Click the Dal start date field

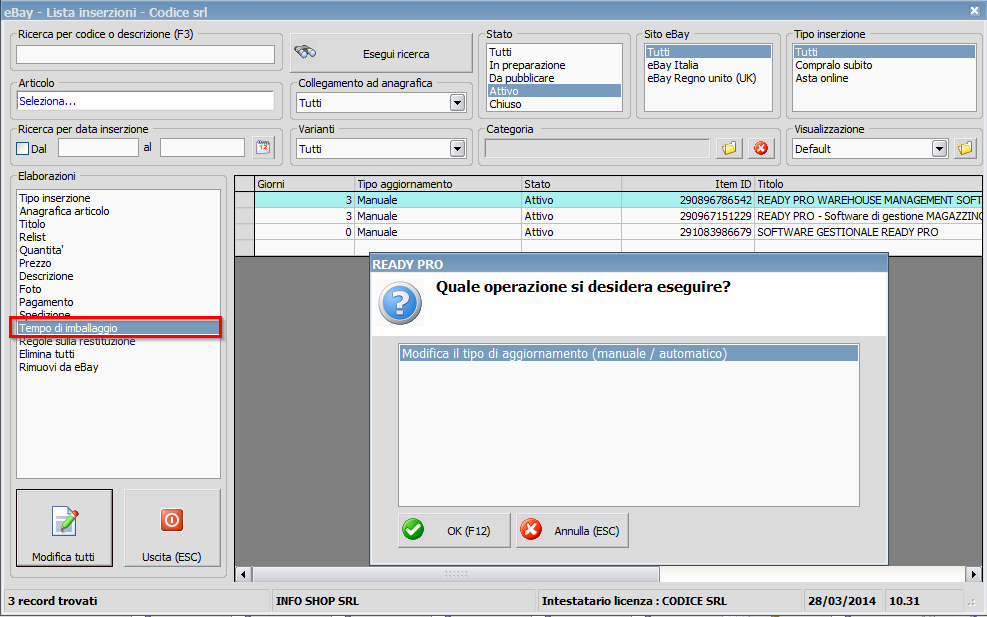[98, 148]
